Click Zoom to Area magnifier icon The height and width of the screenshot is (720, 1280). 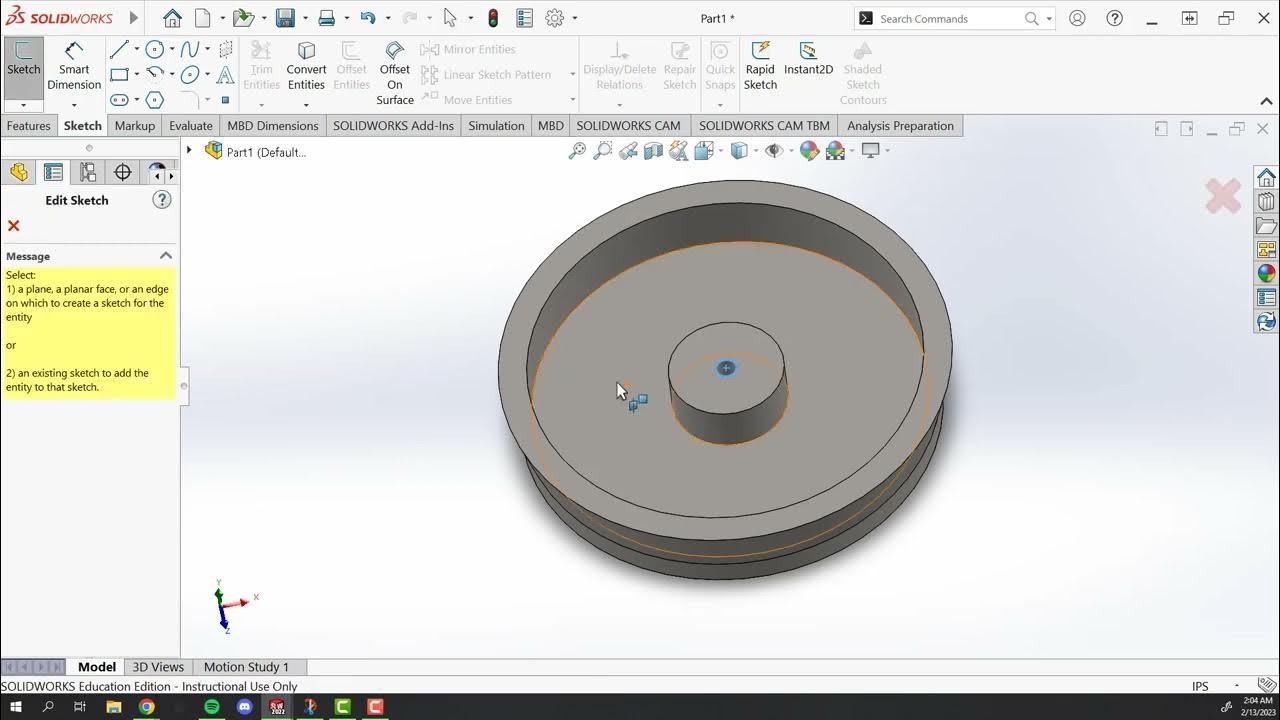[x=602, y=151]
